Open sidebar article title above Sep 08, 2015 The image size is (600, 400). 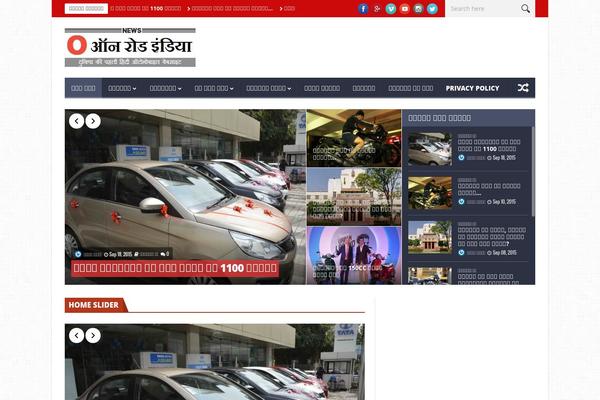click(x=492, y=237)
